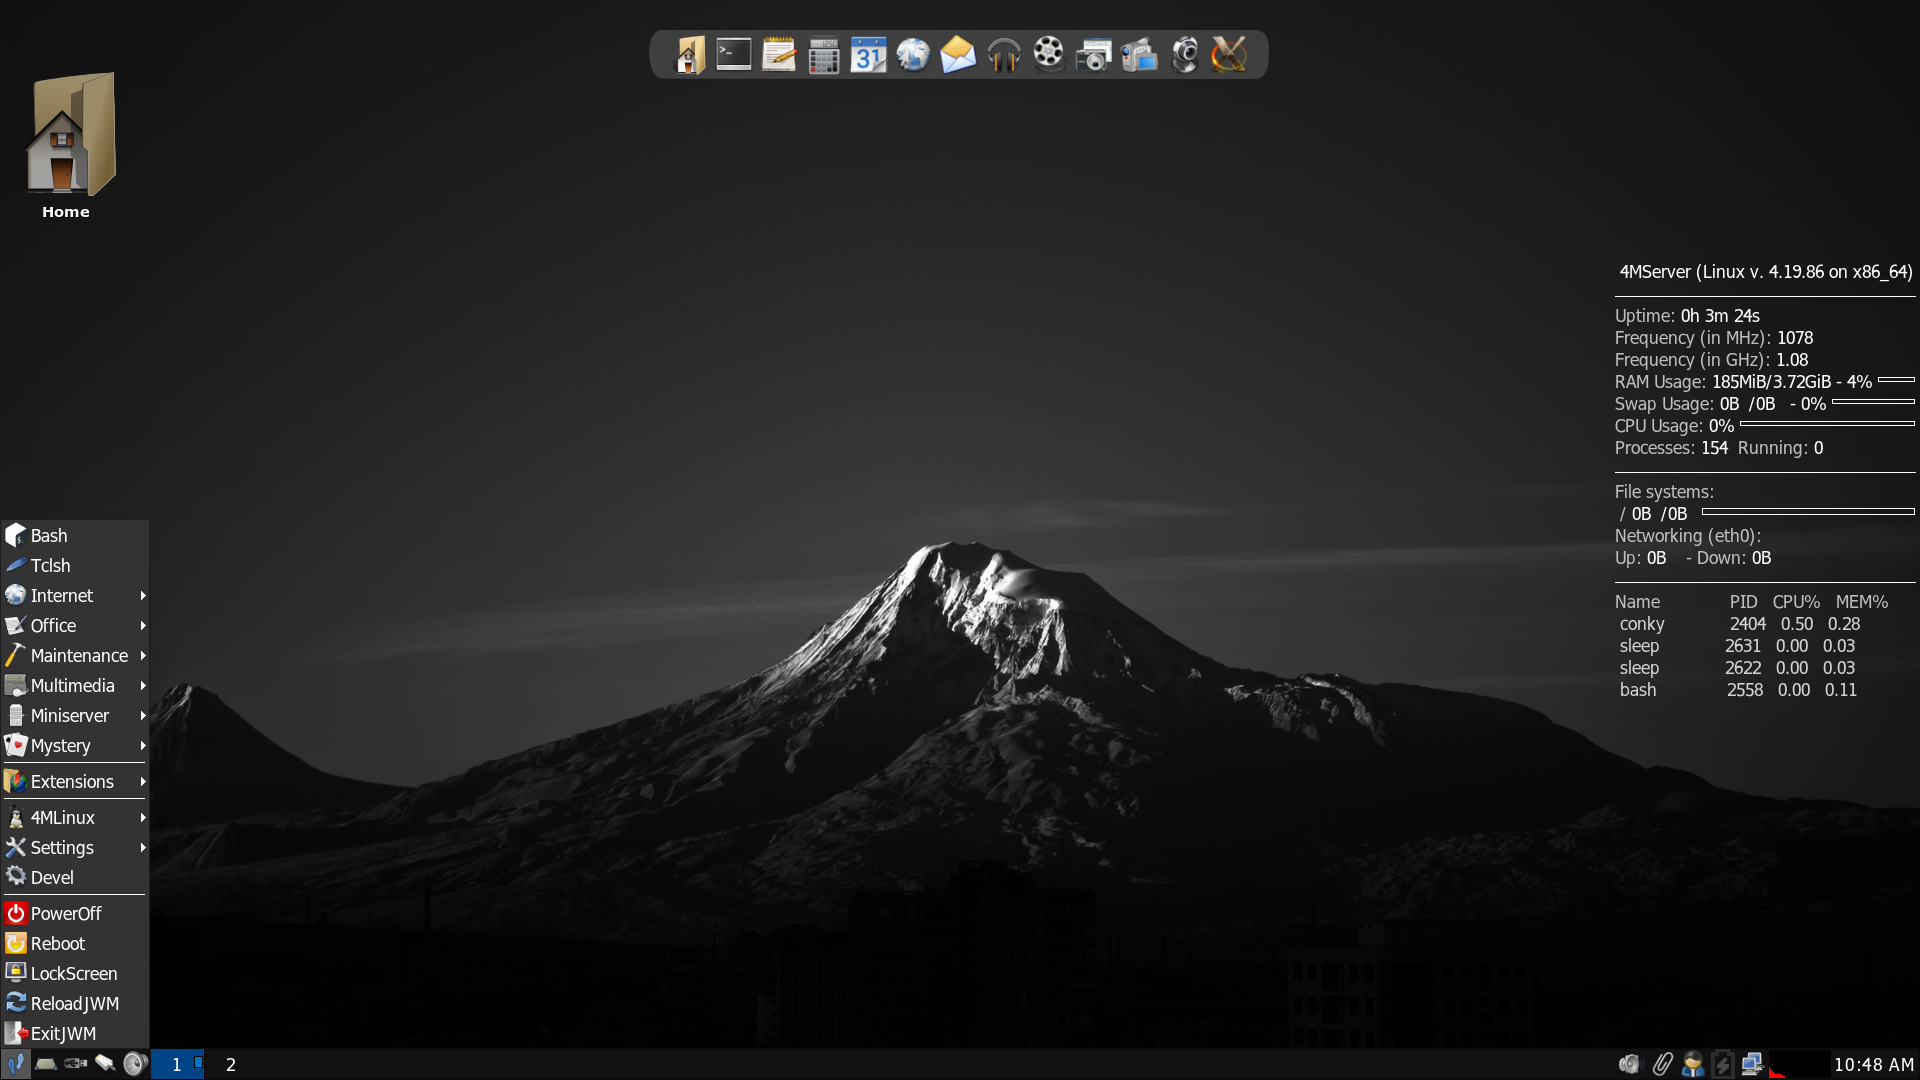Click the user avatar icon in tray
The width and height of the screenshot is (1920, 1080).
(x=1692, y=1064)
